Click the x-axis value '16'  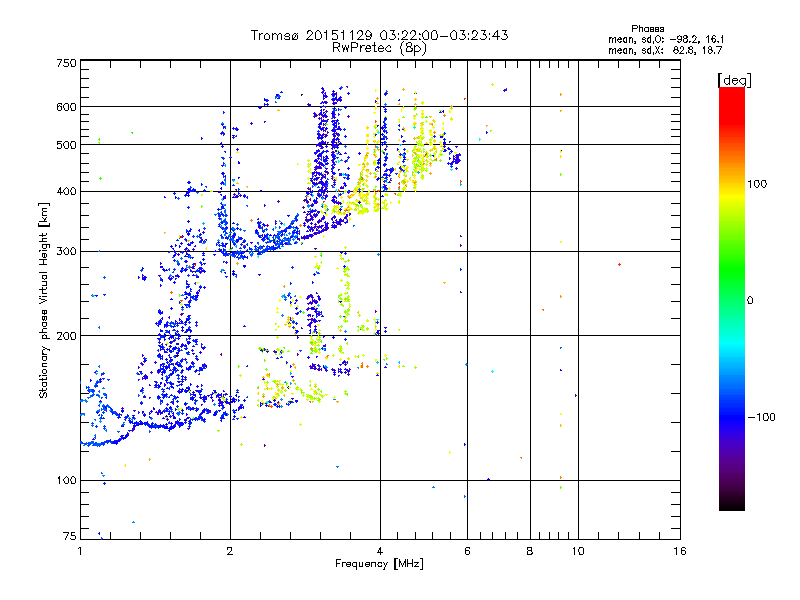pyautogui.click(x=680, y=551)
